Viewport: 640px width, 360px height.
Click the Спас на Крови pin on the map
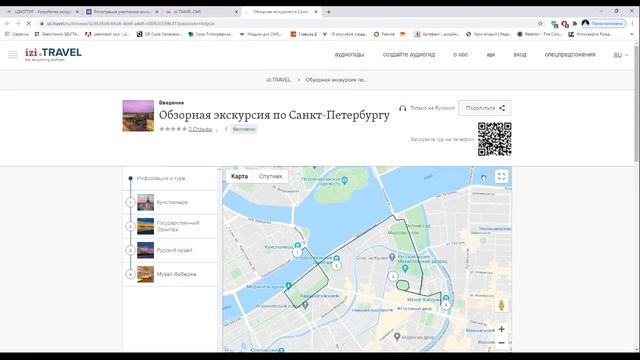392,257
